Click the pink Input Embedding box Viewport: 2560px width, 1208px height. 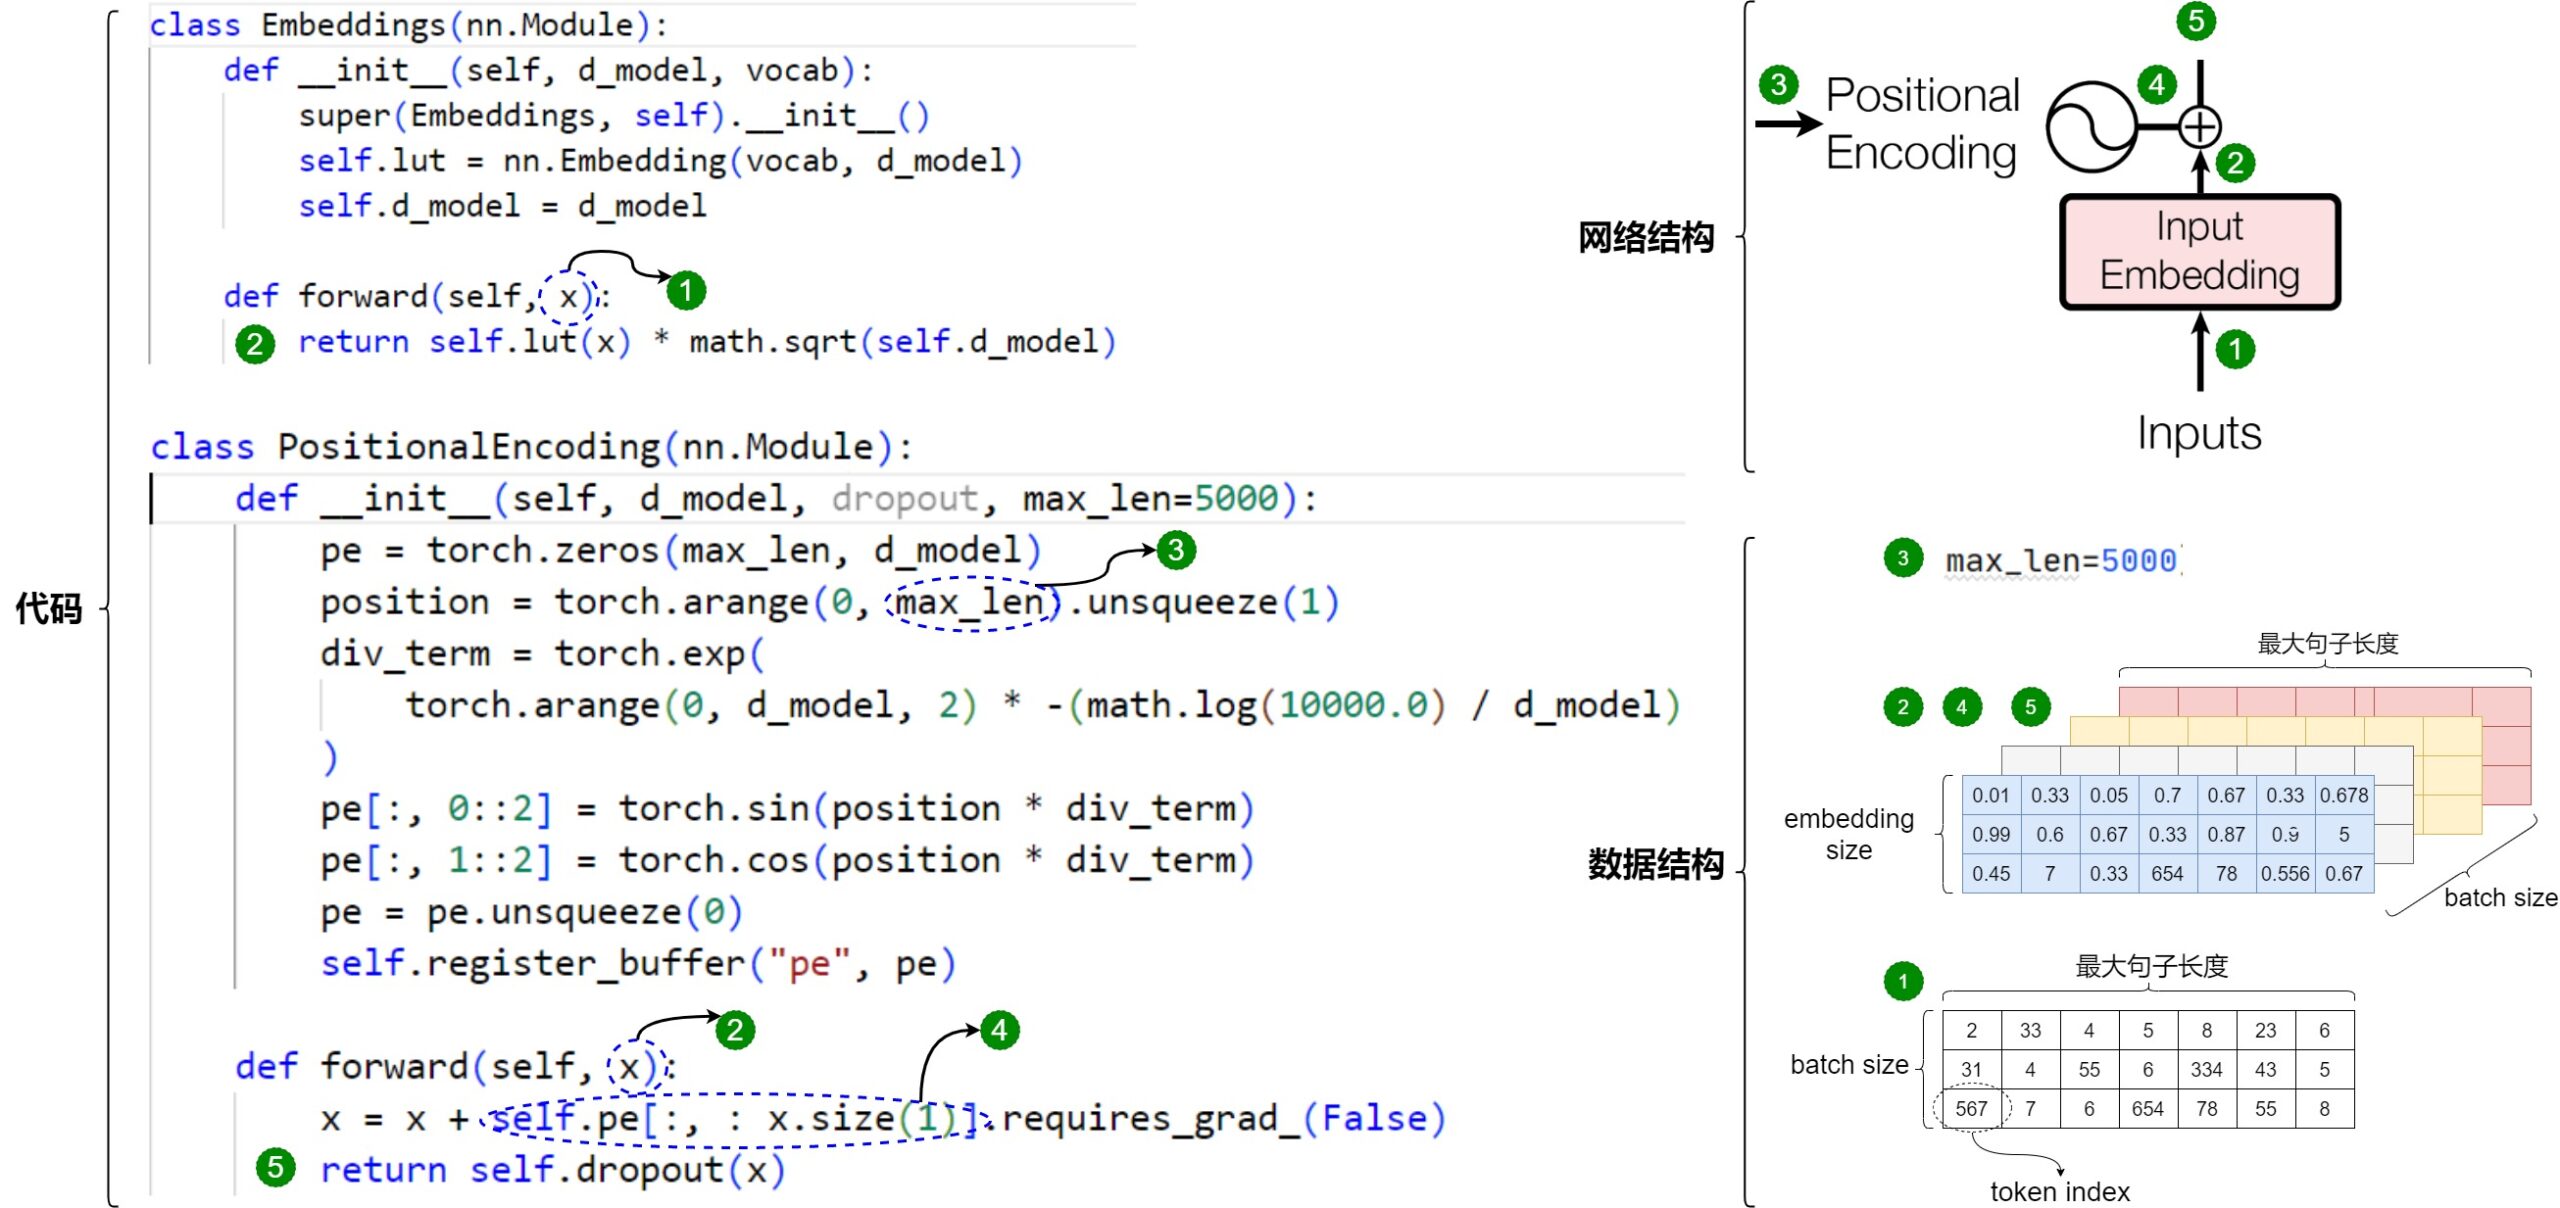2199,251
